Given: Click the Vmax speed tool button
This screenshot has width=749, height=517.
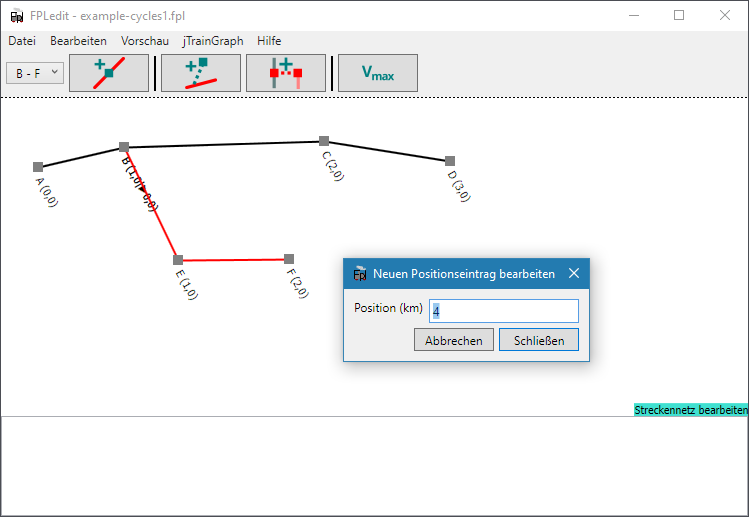Looking at the screenshot, I should [378, 73].
